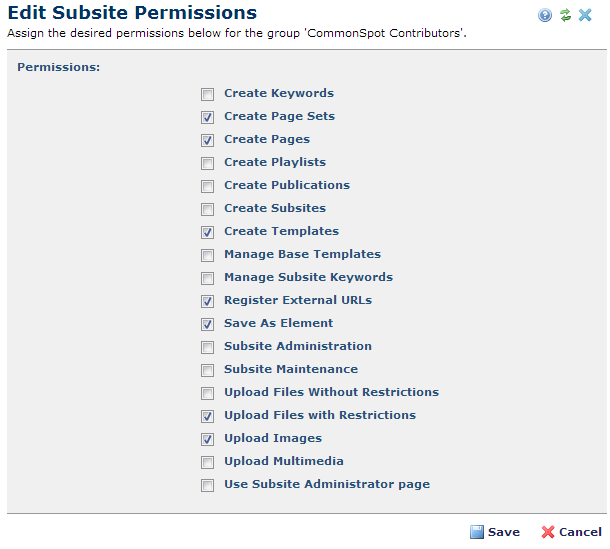The height and width of the screenshot is (549, 610).
Task: Click the help question mark icon
Action: click(545, 15)
